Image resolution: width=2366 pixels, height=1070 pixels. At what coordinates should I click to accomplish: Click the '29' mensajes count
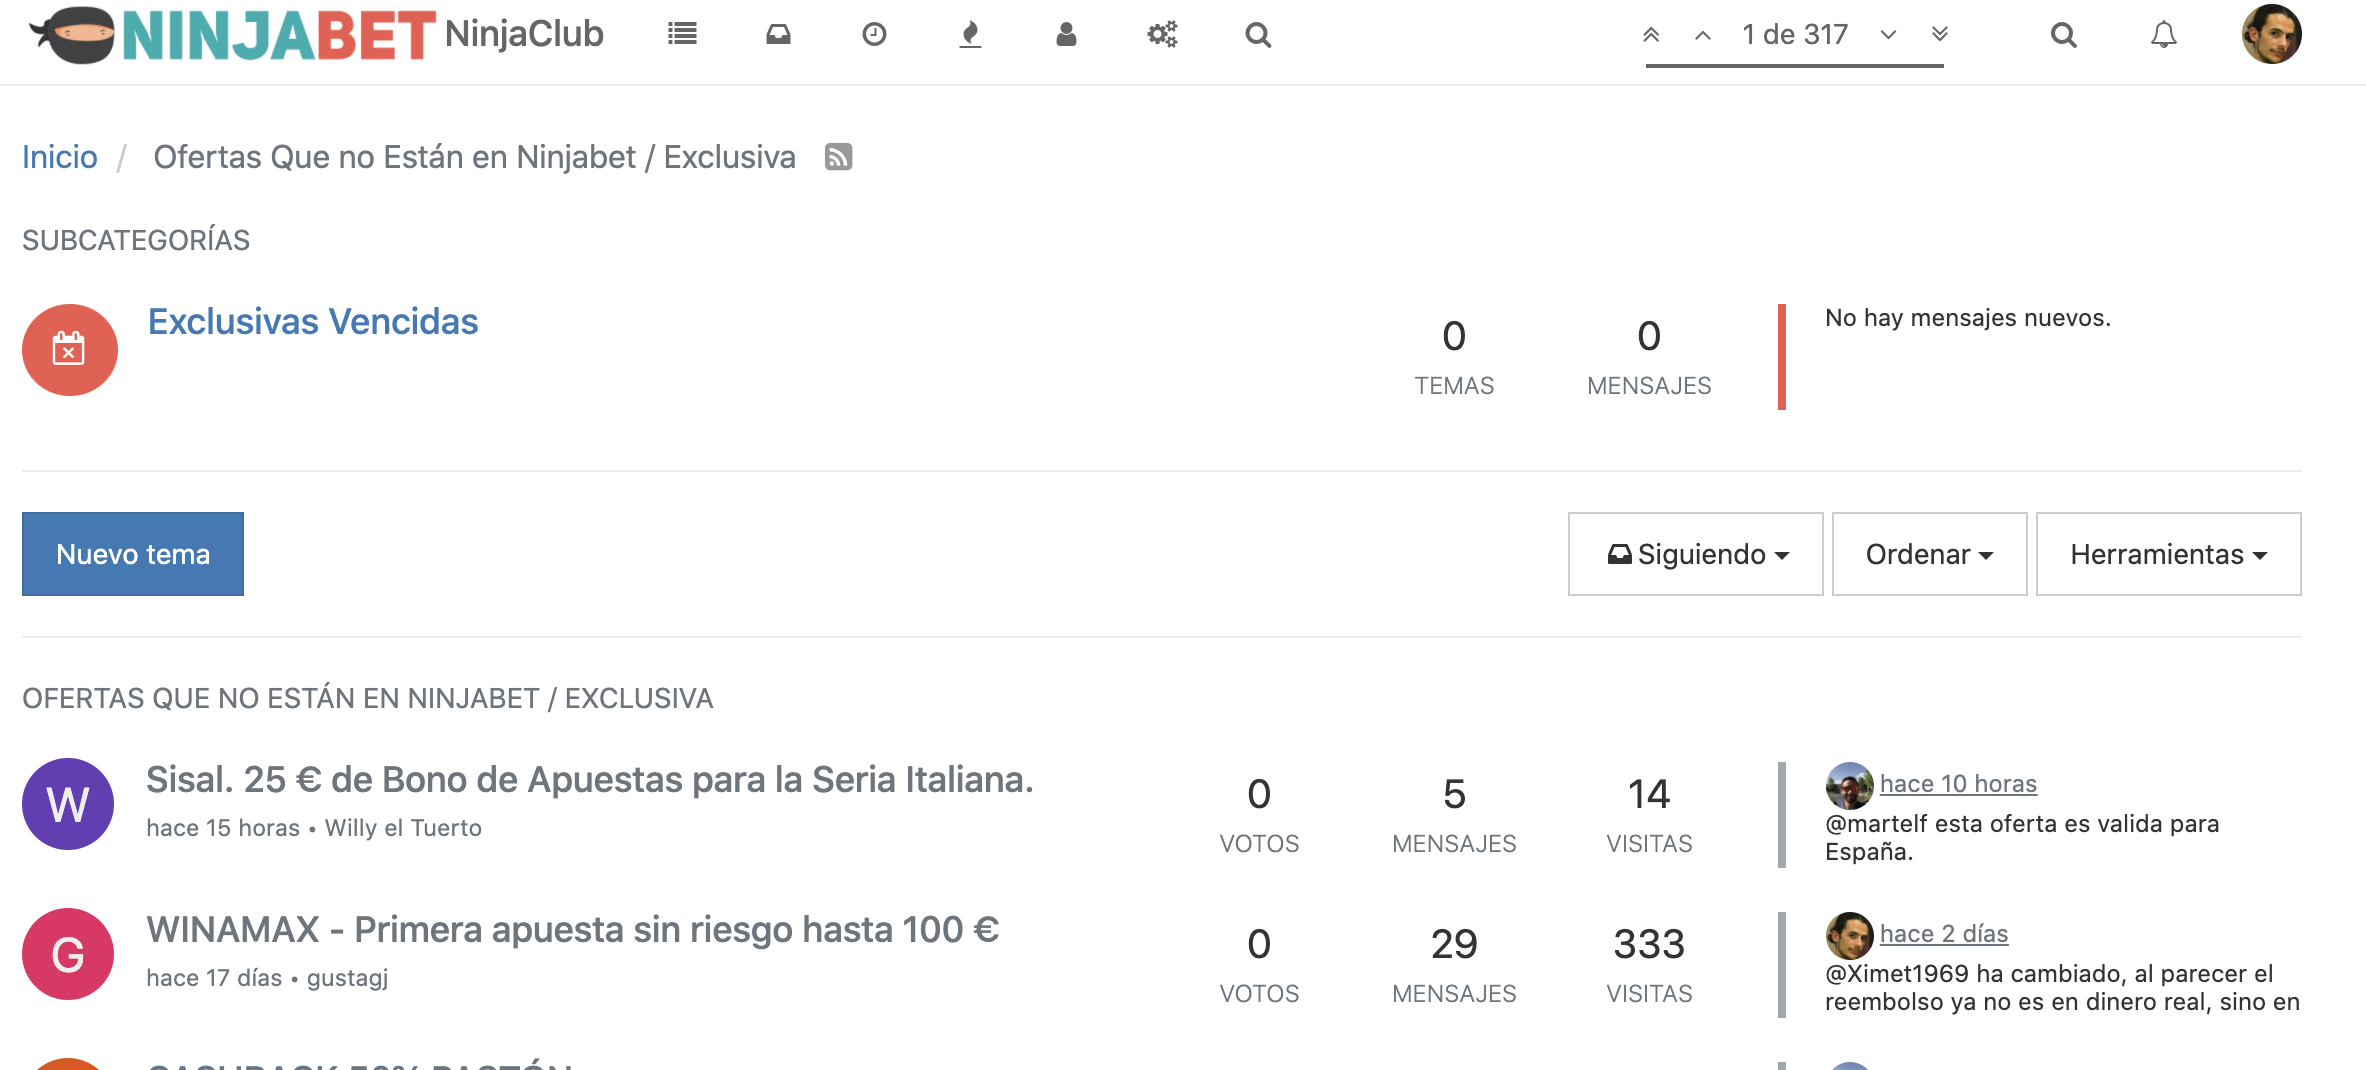[x=1454, y=944]
